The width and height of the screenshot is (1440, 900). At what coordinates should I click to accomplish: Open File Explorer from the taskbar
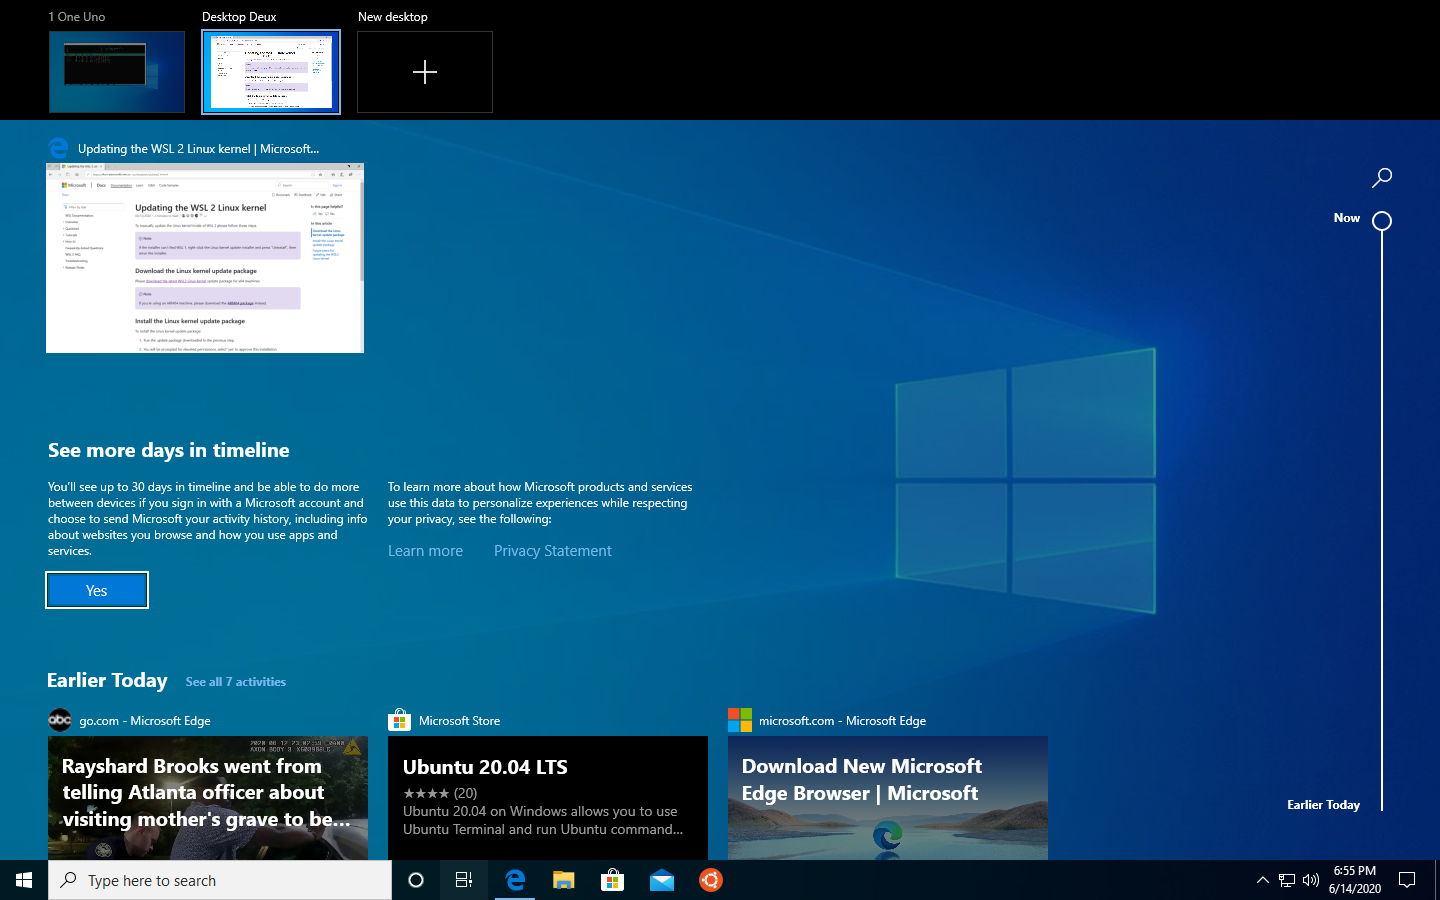564,880
